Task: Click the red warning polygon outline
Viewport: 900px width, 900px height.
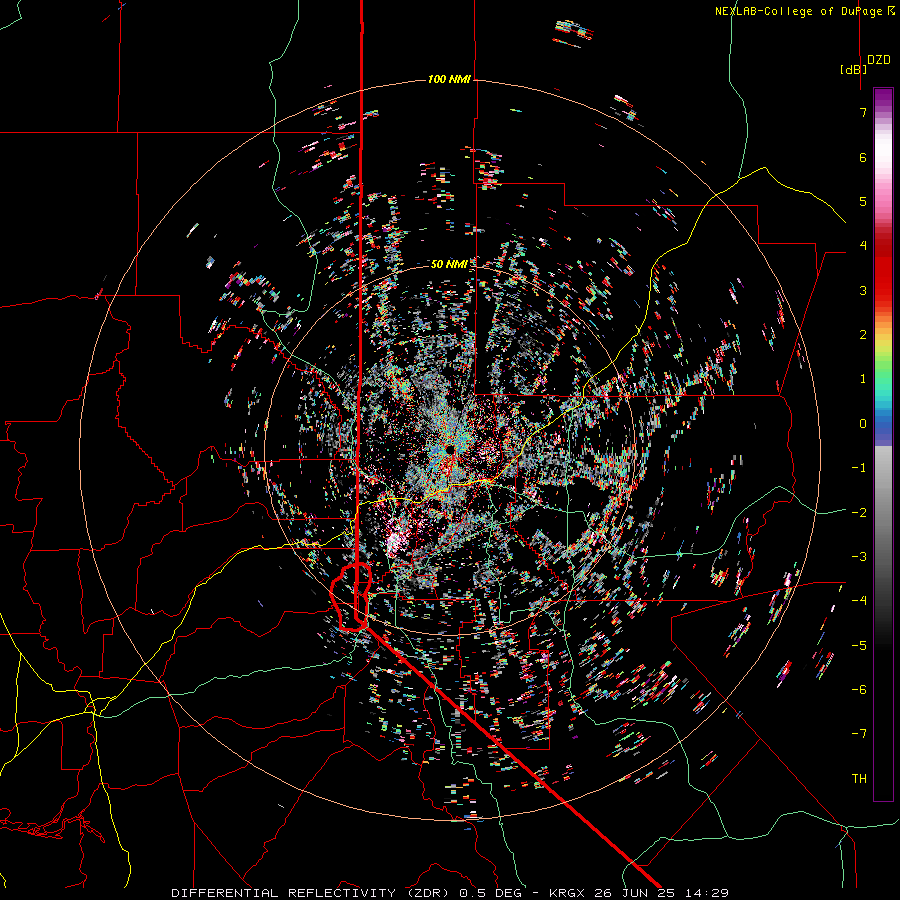Action: 351,597
